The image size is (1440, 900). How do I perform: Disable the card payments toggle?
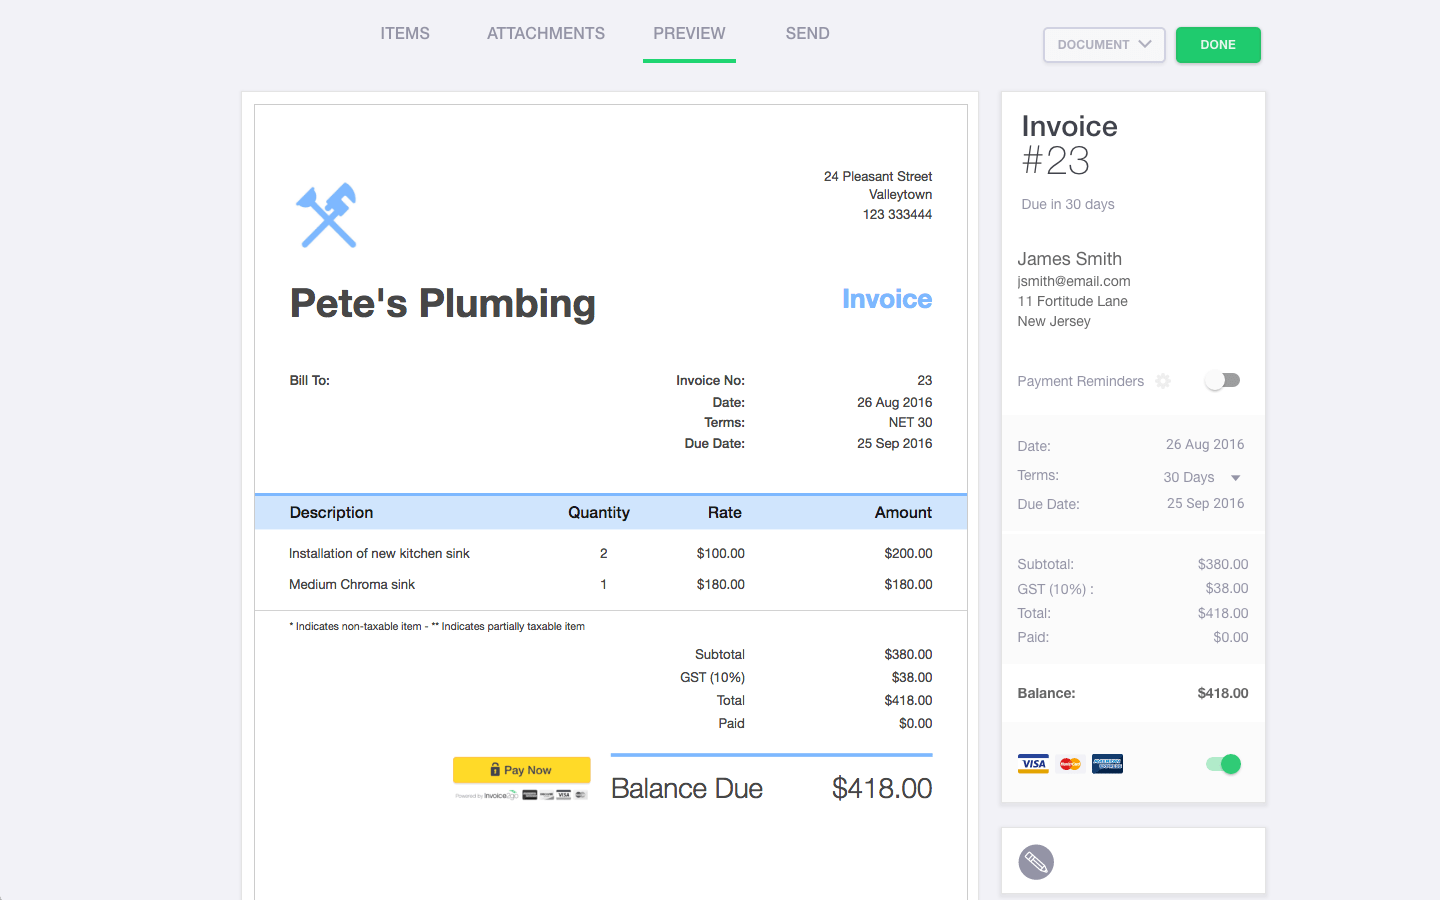pyautogui.click(x=1223, y=764)
